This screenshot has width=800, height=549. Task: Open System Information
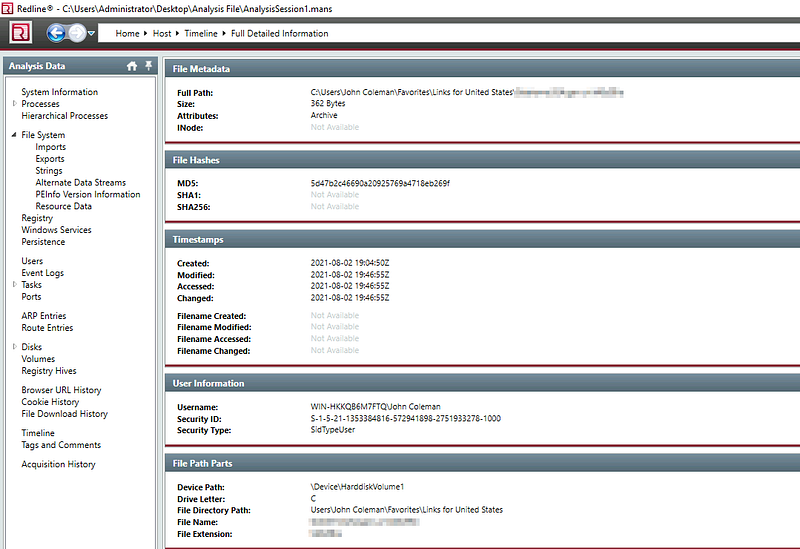click(59, 92)
